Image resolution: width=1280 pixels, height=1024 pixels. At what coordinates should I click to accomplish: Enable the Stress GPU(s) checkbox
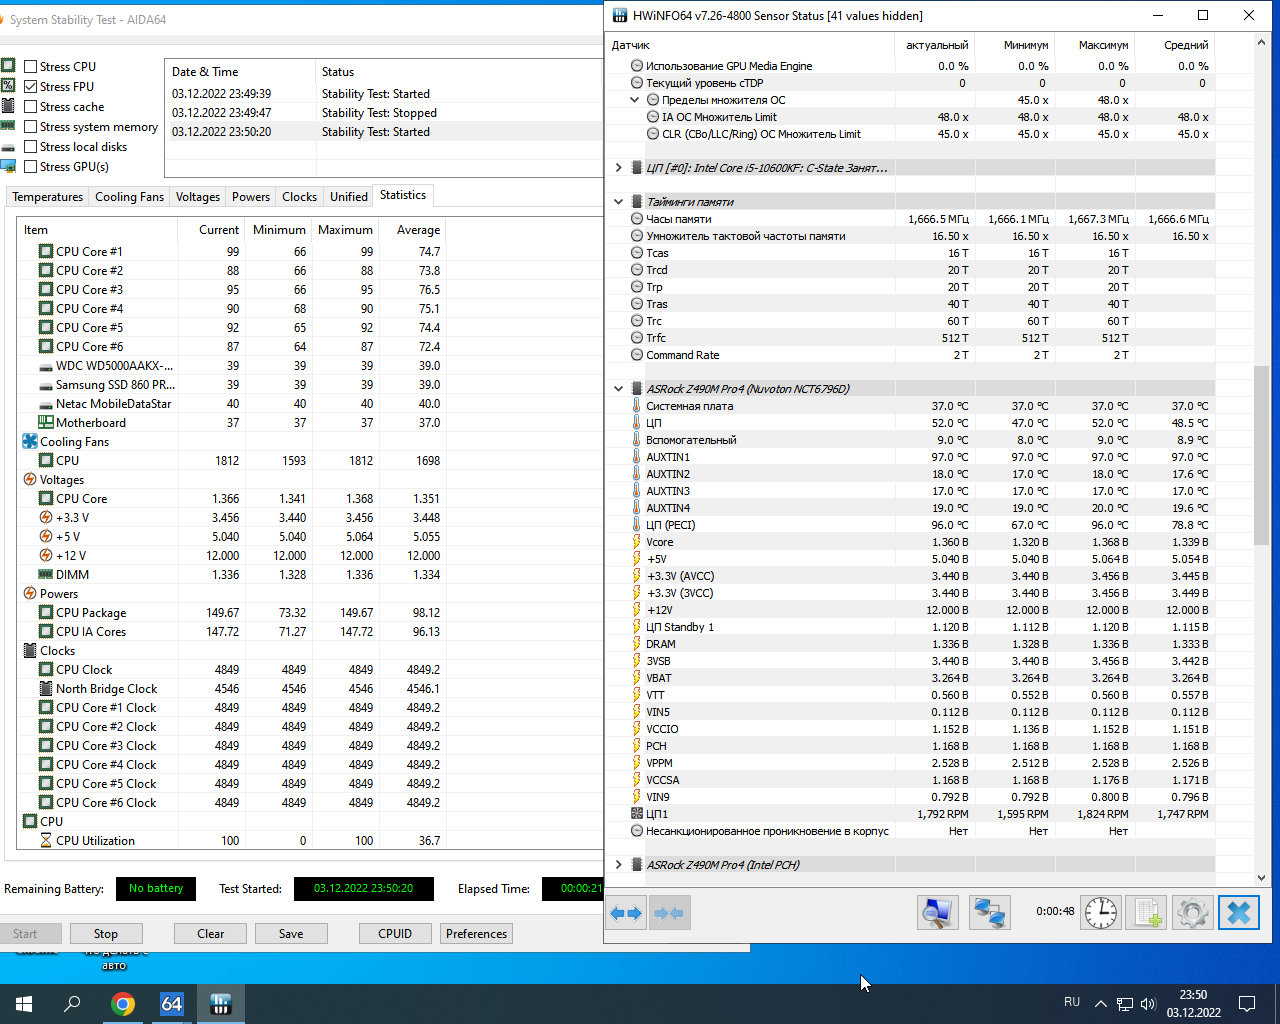(x=31, y=166)
